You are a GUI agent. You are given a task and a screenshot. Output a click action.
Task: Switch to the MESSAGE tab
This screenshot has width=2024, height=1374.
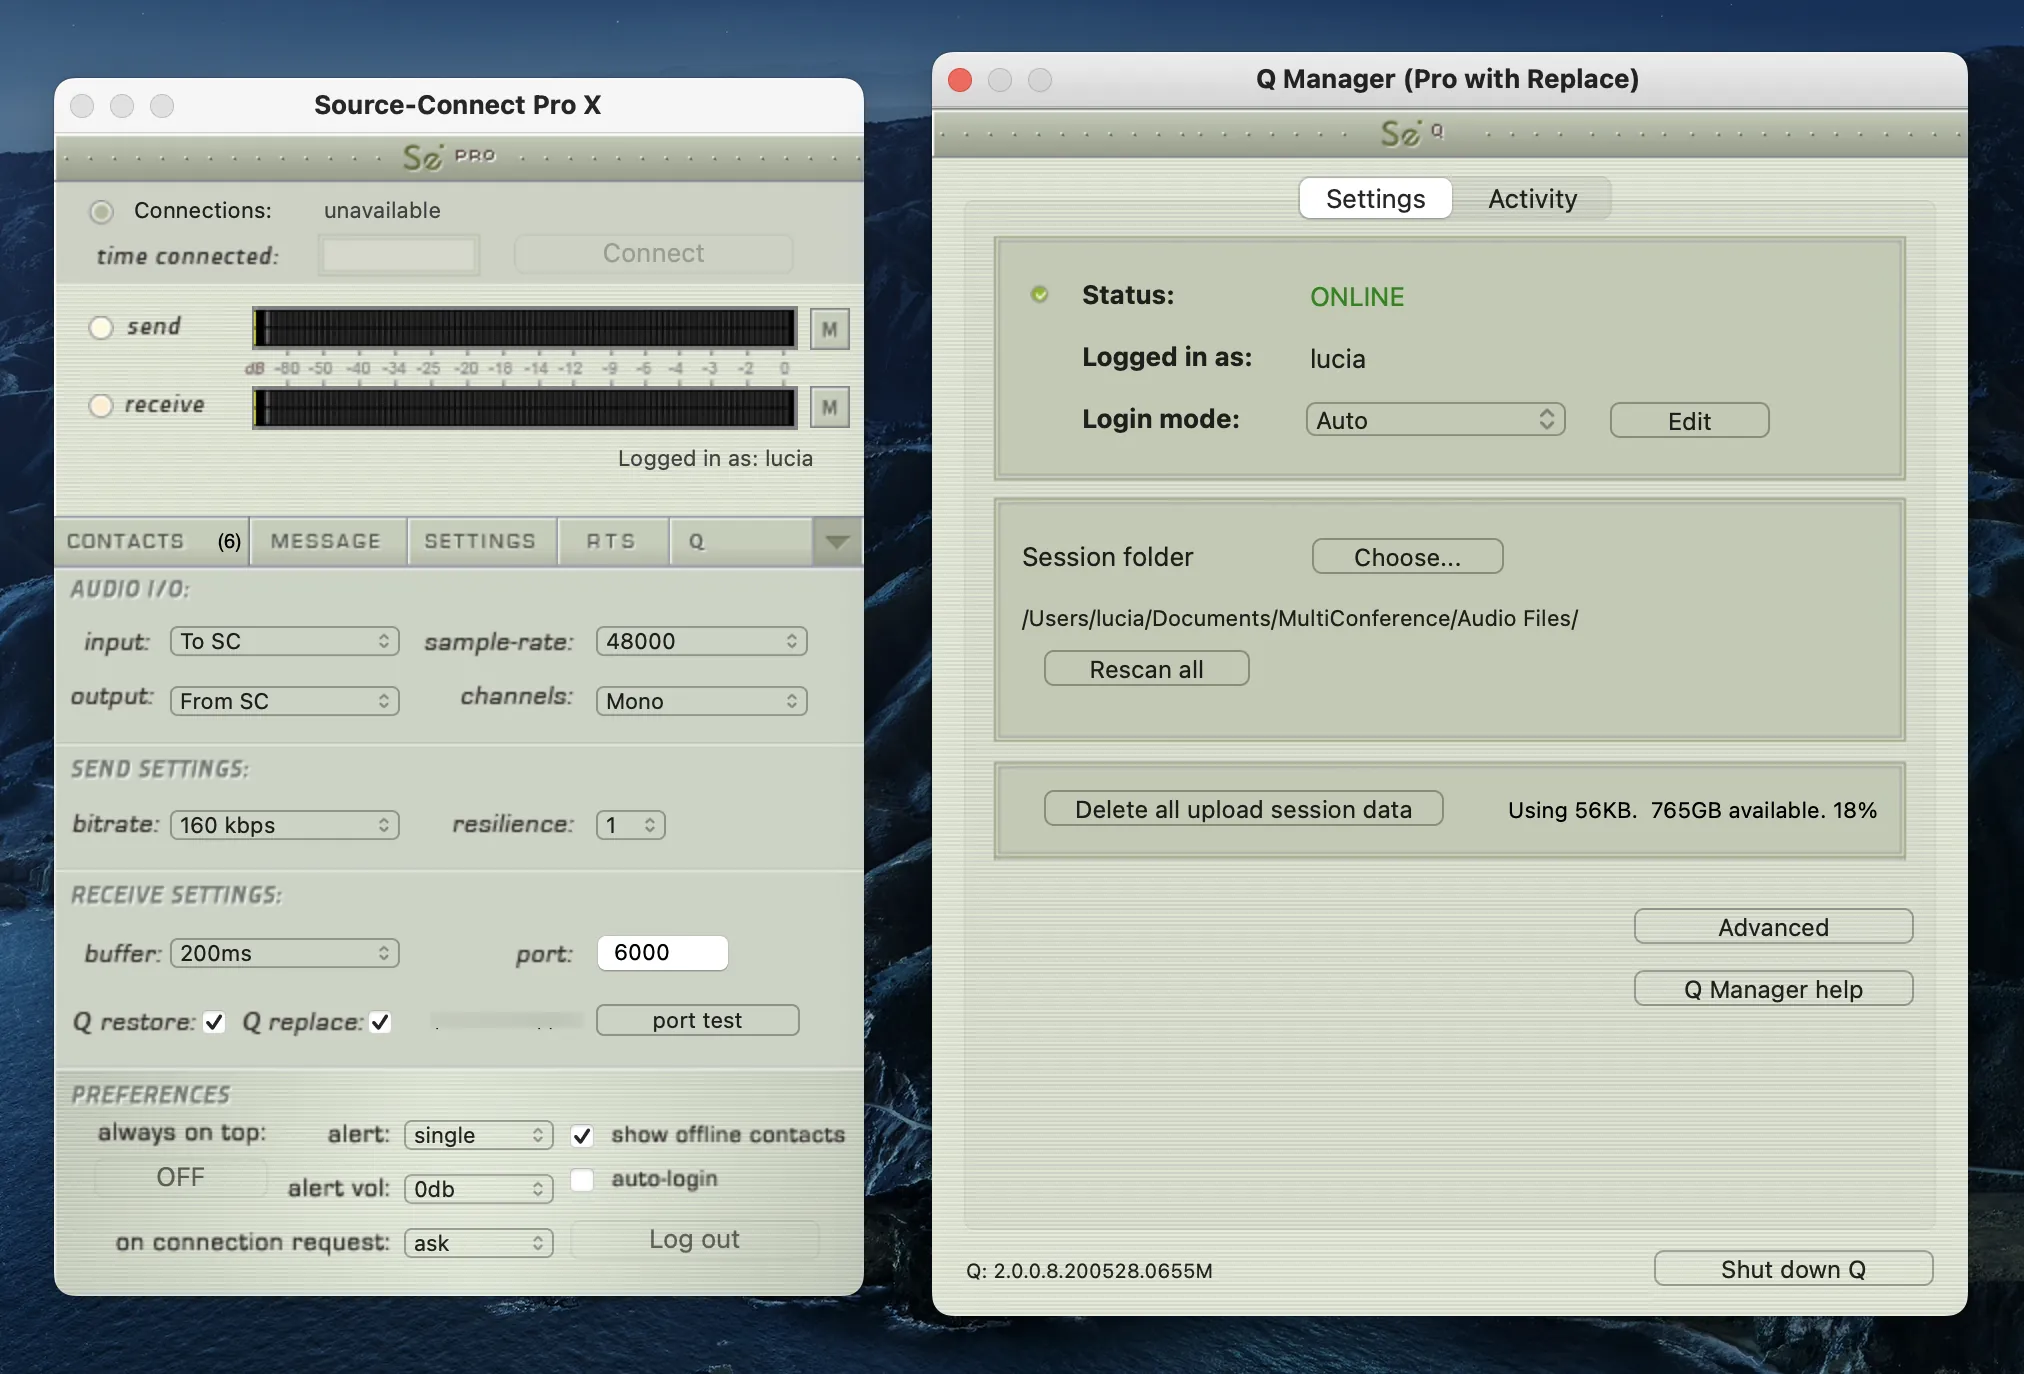pos(327,541)
